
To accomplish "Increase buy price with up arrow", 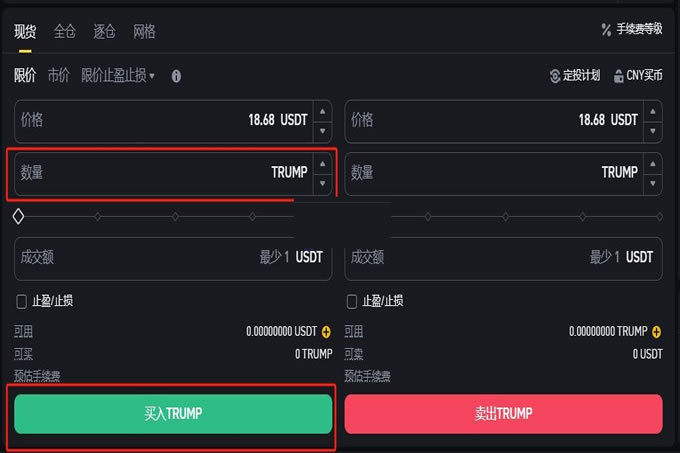I will pos(322,110).
